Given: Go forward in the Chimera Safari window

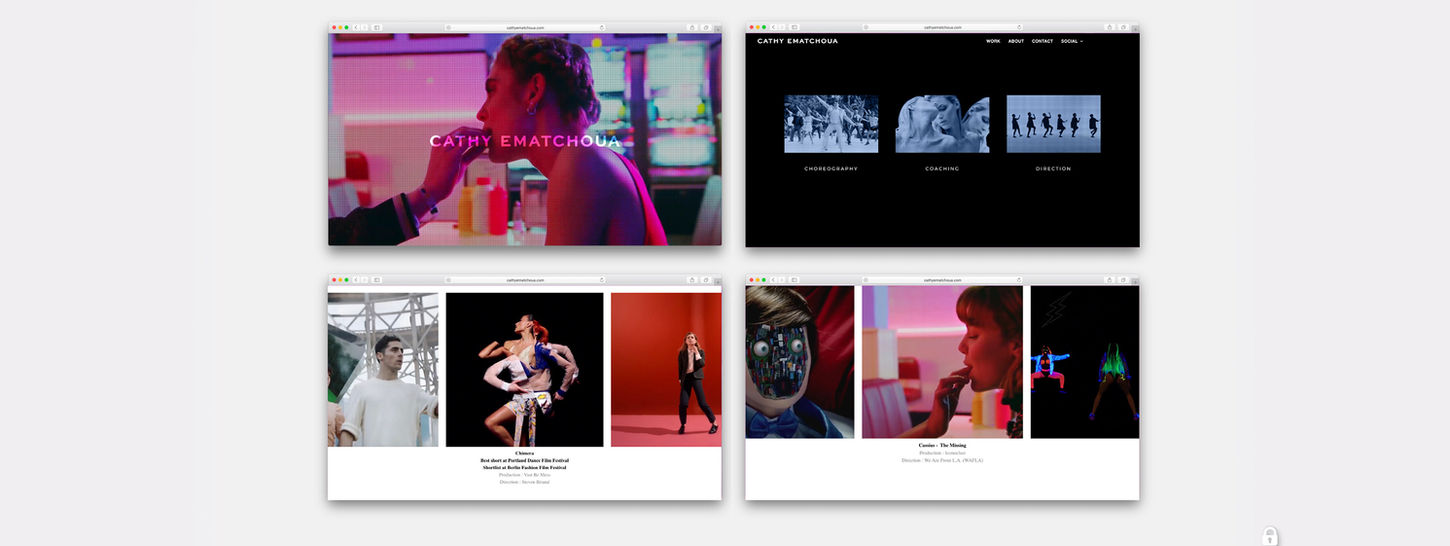Looking at the screenshot, I should [x=364, y=280].
